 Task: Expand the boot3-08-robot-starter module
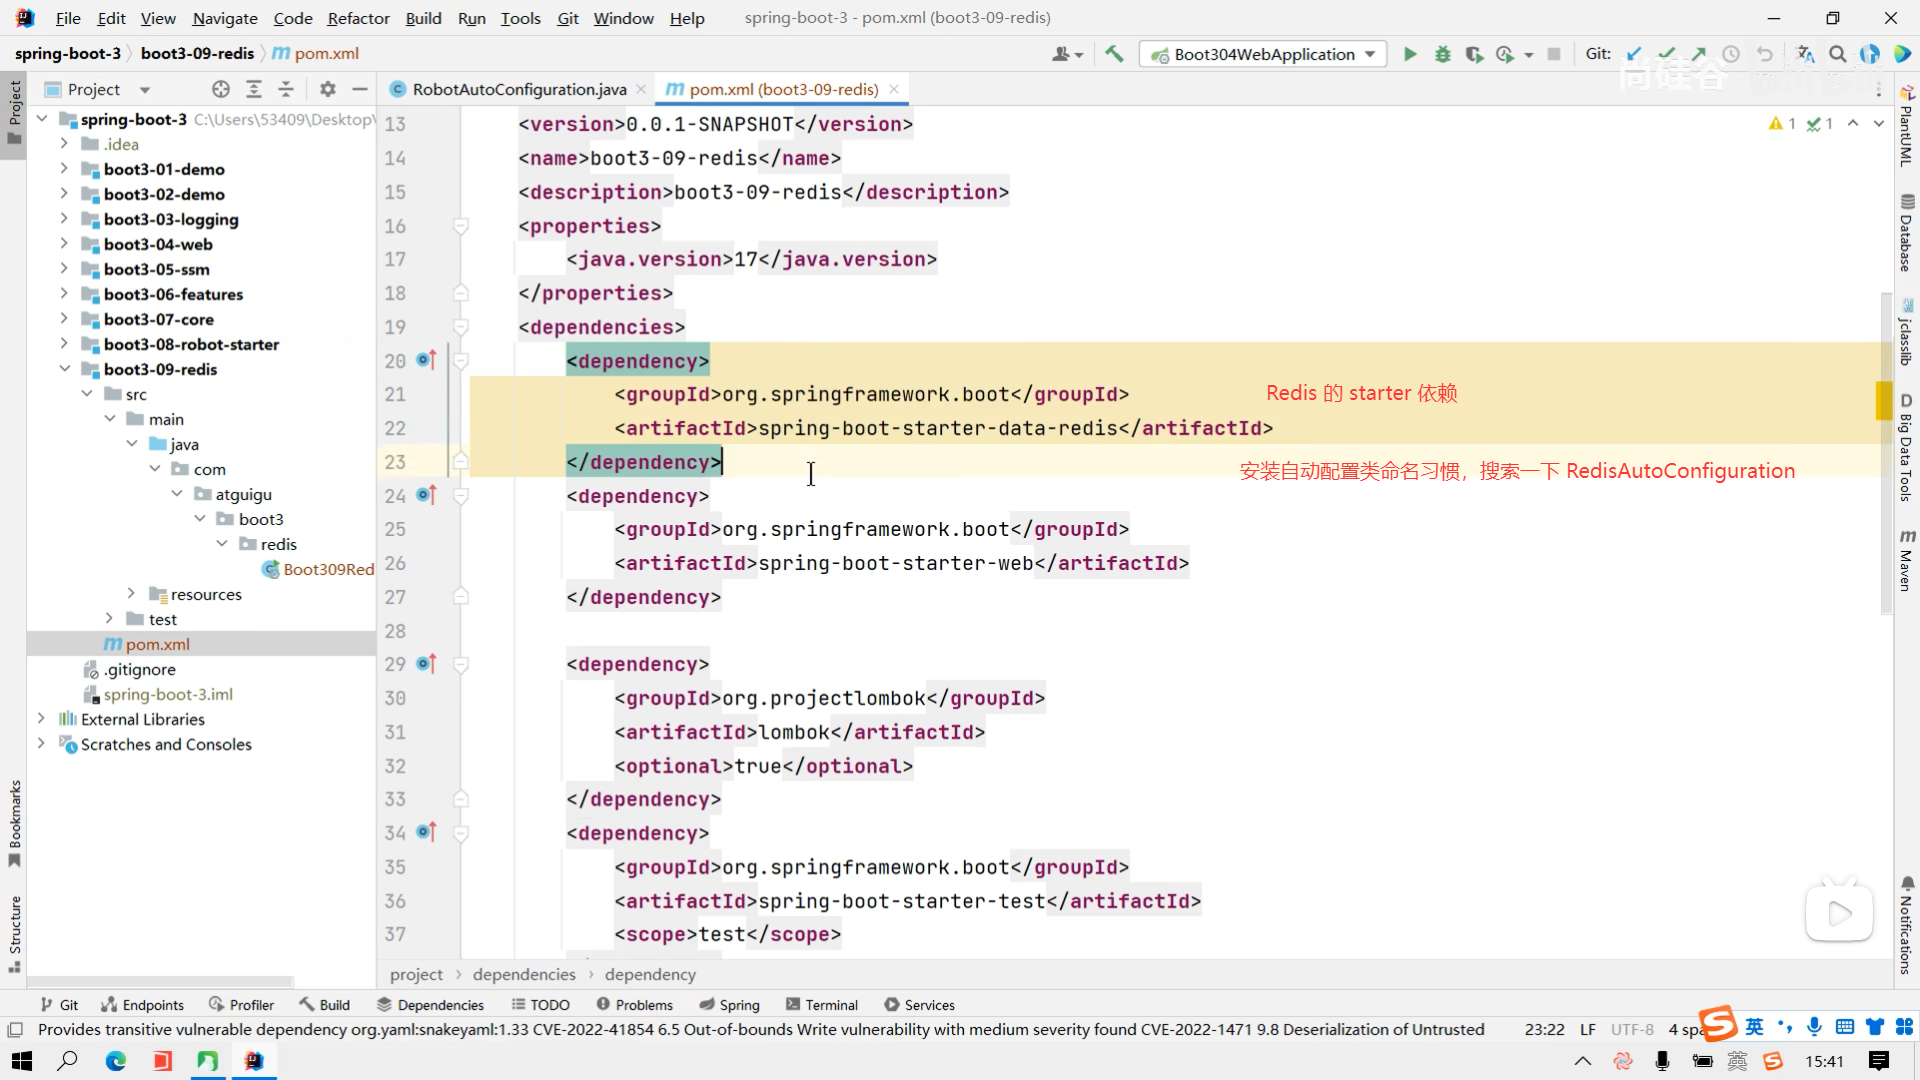[64, 344]
